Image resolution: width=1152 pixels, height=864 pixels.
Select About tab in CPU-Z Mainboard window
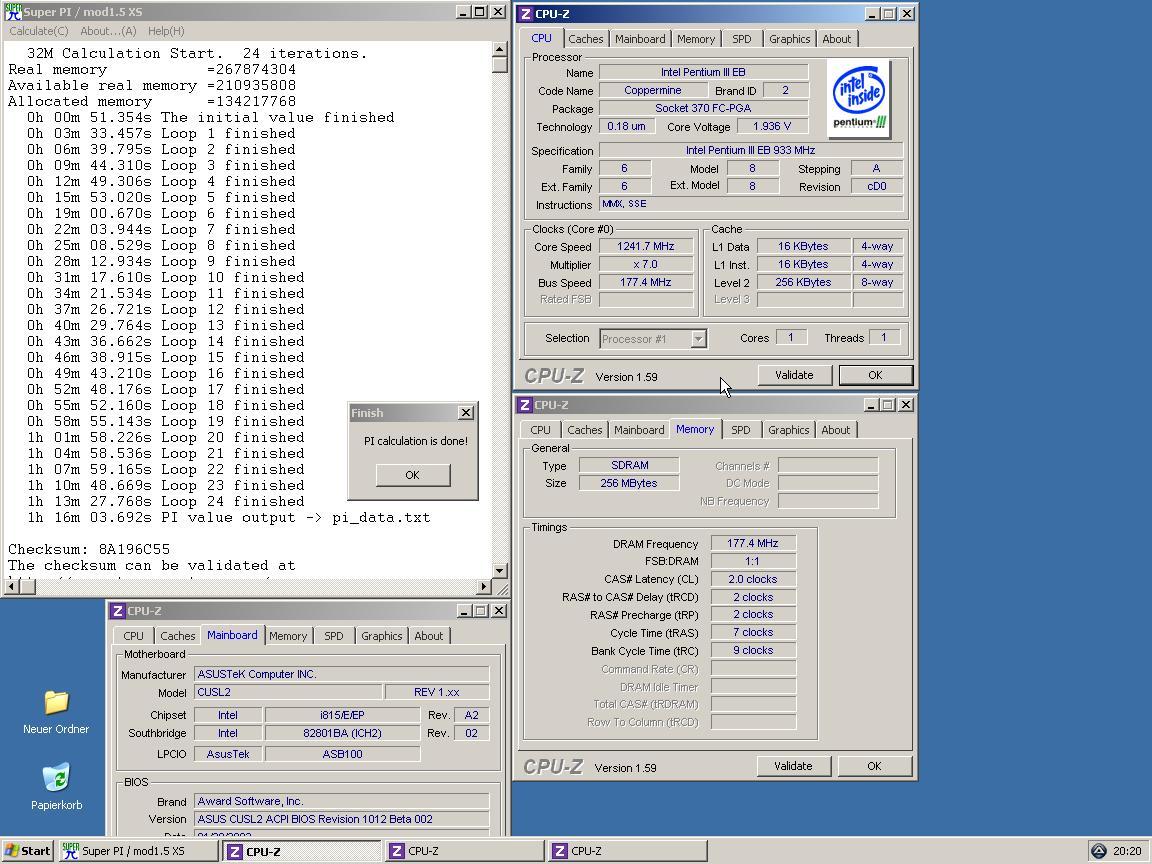pos(429,636)
